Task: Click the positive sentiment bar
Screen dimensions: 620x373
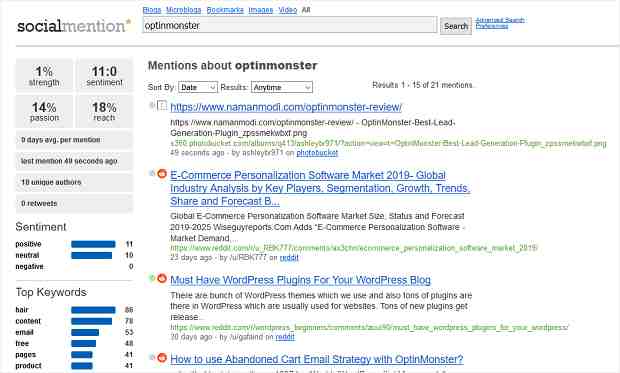Action: click(x=93, y=244)
